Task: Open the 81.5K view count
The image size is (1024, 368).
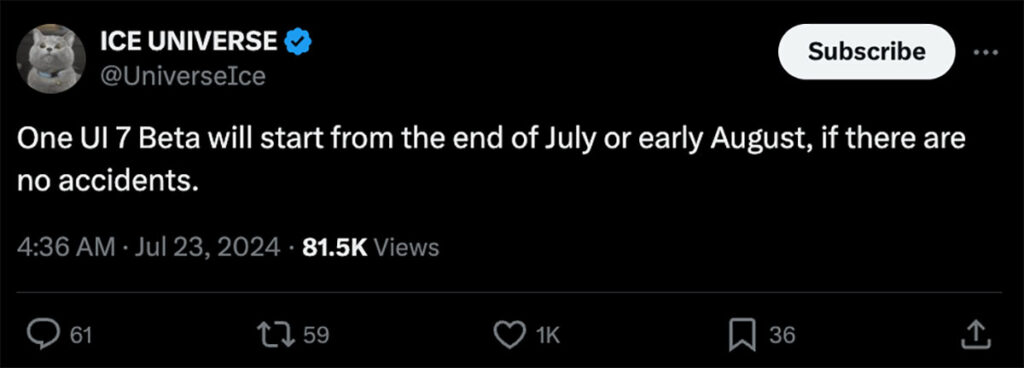Action: point(335,247)
